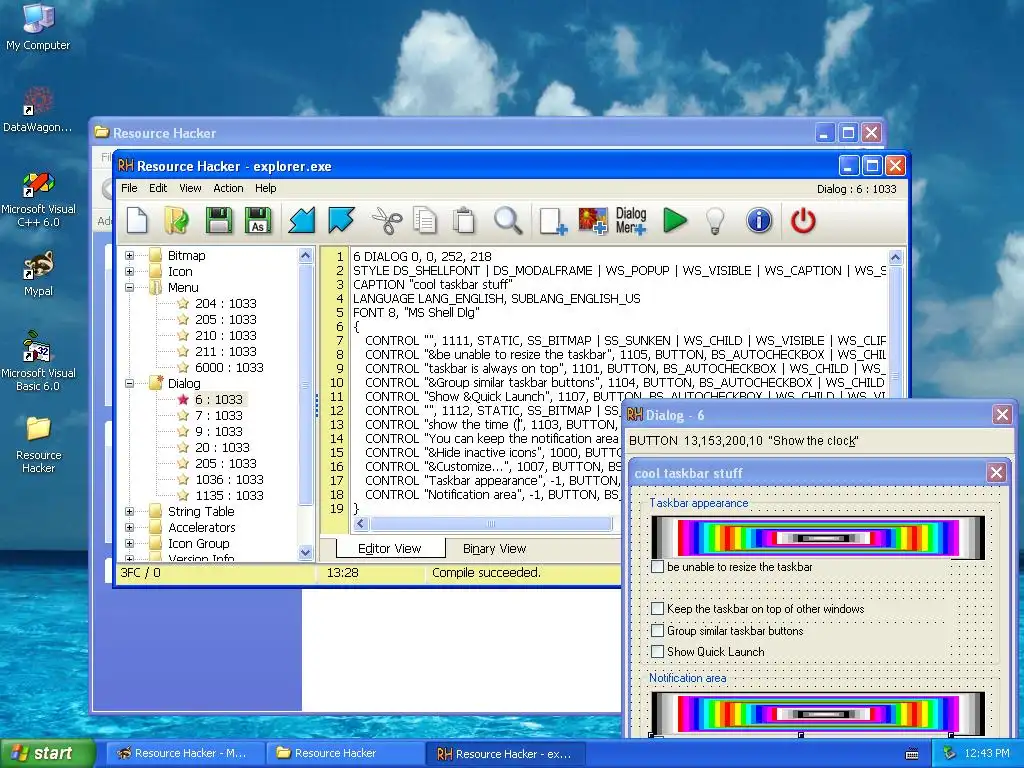The height and width of the screenshot is (768, 1024).
Task: Click the Export resource arrow pointing up-left
Action: 342,220
